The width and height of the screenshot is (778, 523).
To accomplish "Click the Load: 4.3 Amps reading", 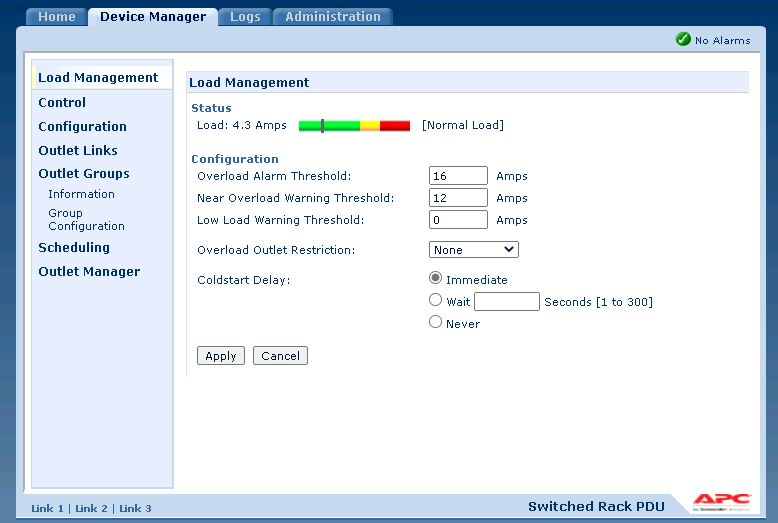I will click(x=242, y=125).
